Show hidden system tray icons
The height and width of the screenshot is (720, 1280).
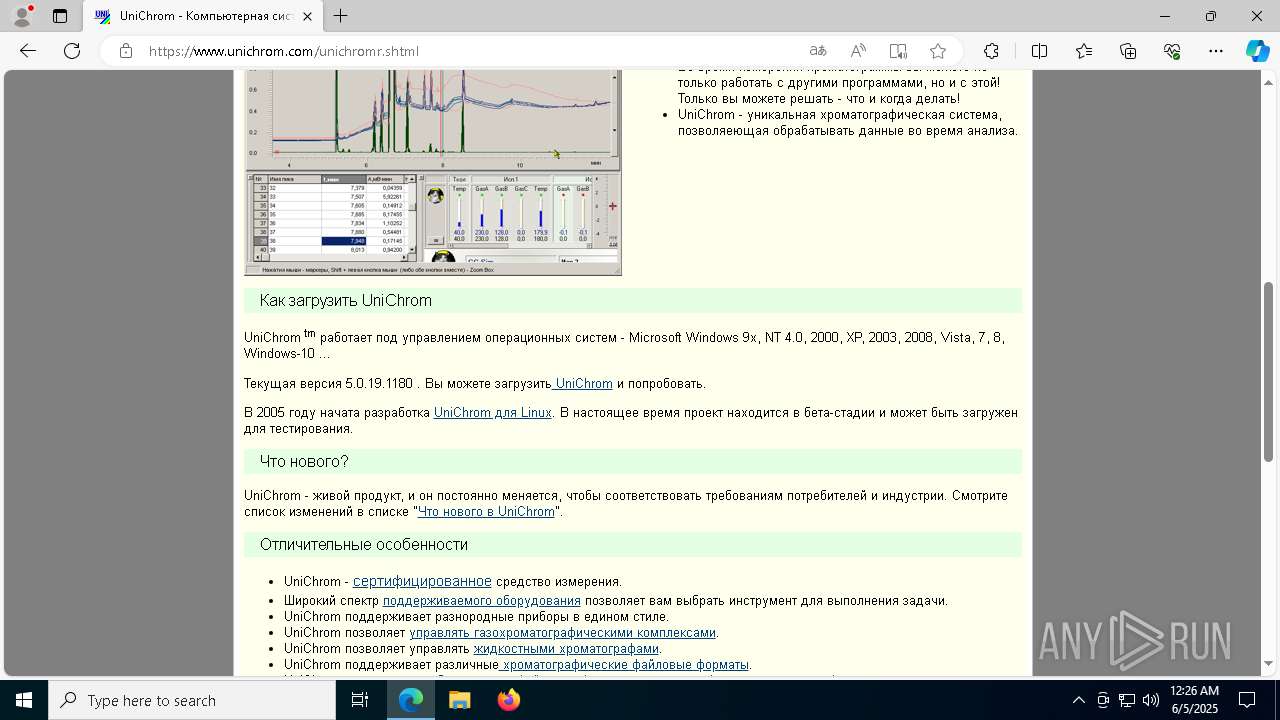pos(1078,700)
